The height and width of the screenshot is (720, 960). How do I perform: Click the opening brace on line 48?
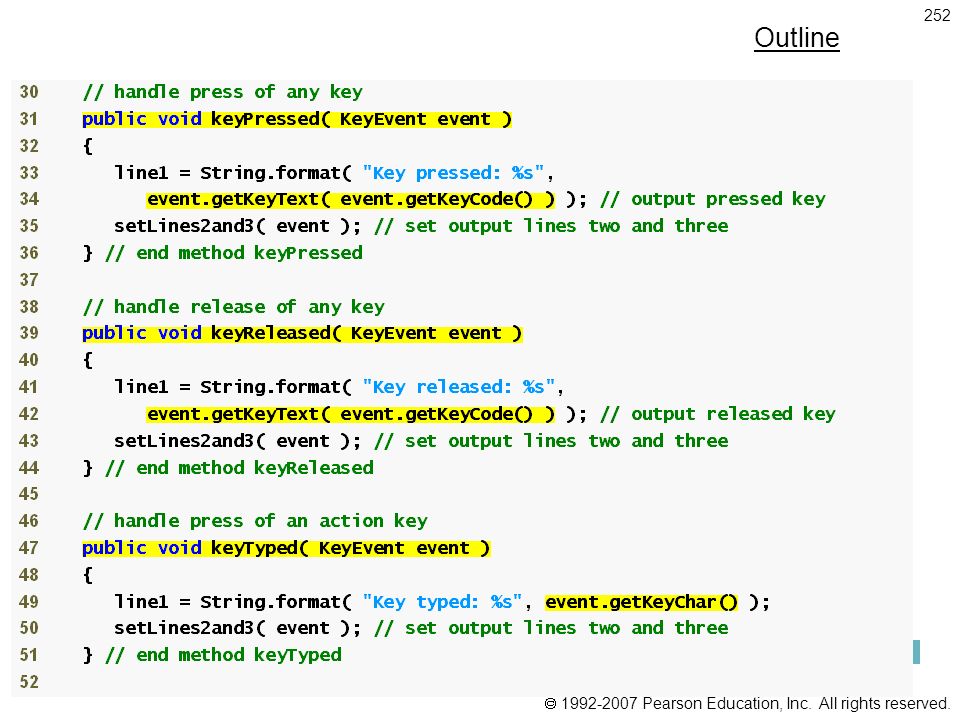(x=88, y=576)
